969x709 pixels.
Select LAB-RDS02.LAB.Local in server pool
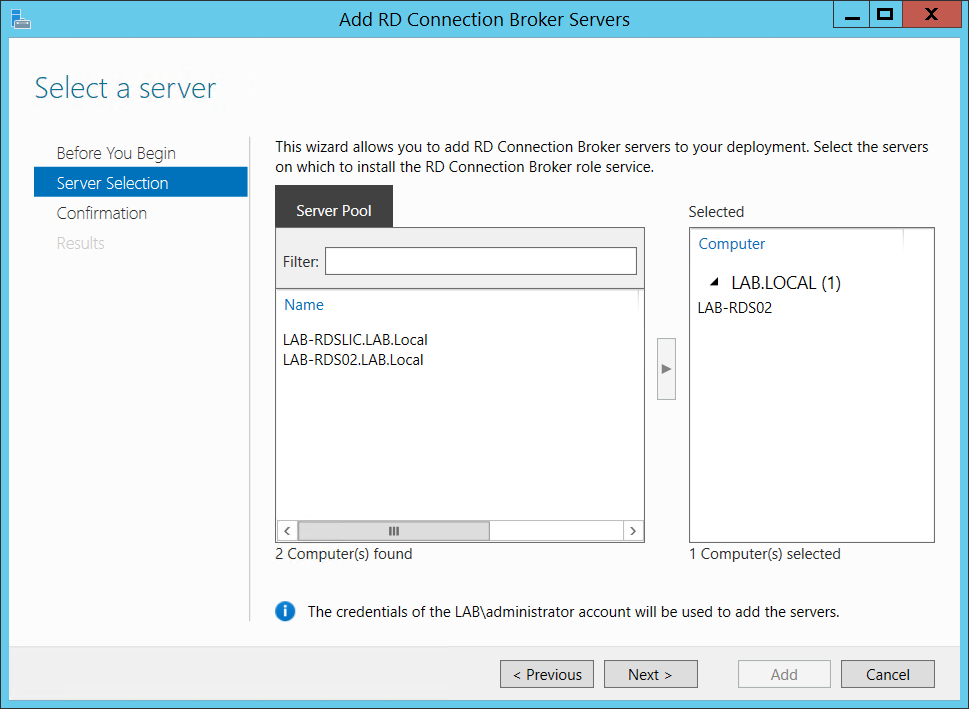pyautogui.click(x=353, y=360)
